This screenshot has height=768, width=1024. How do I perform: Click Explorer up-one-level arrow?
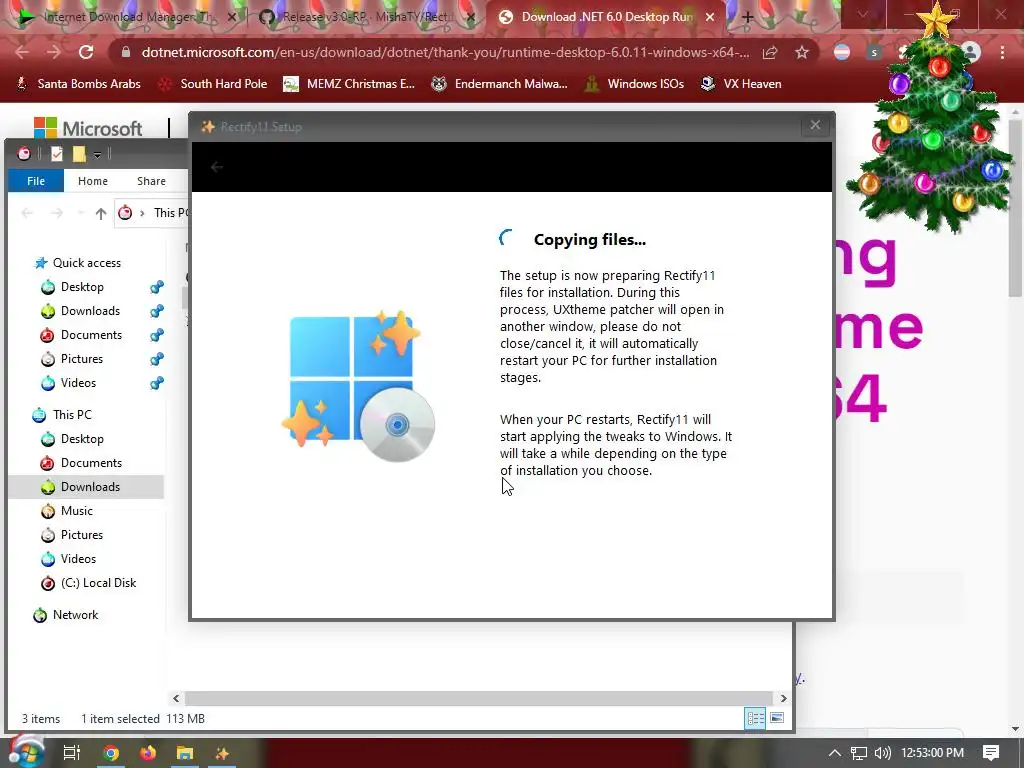[101, 213]
